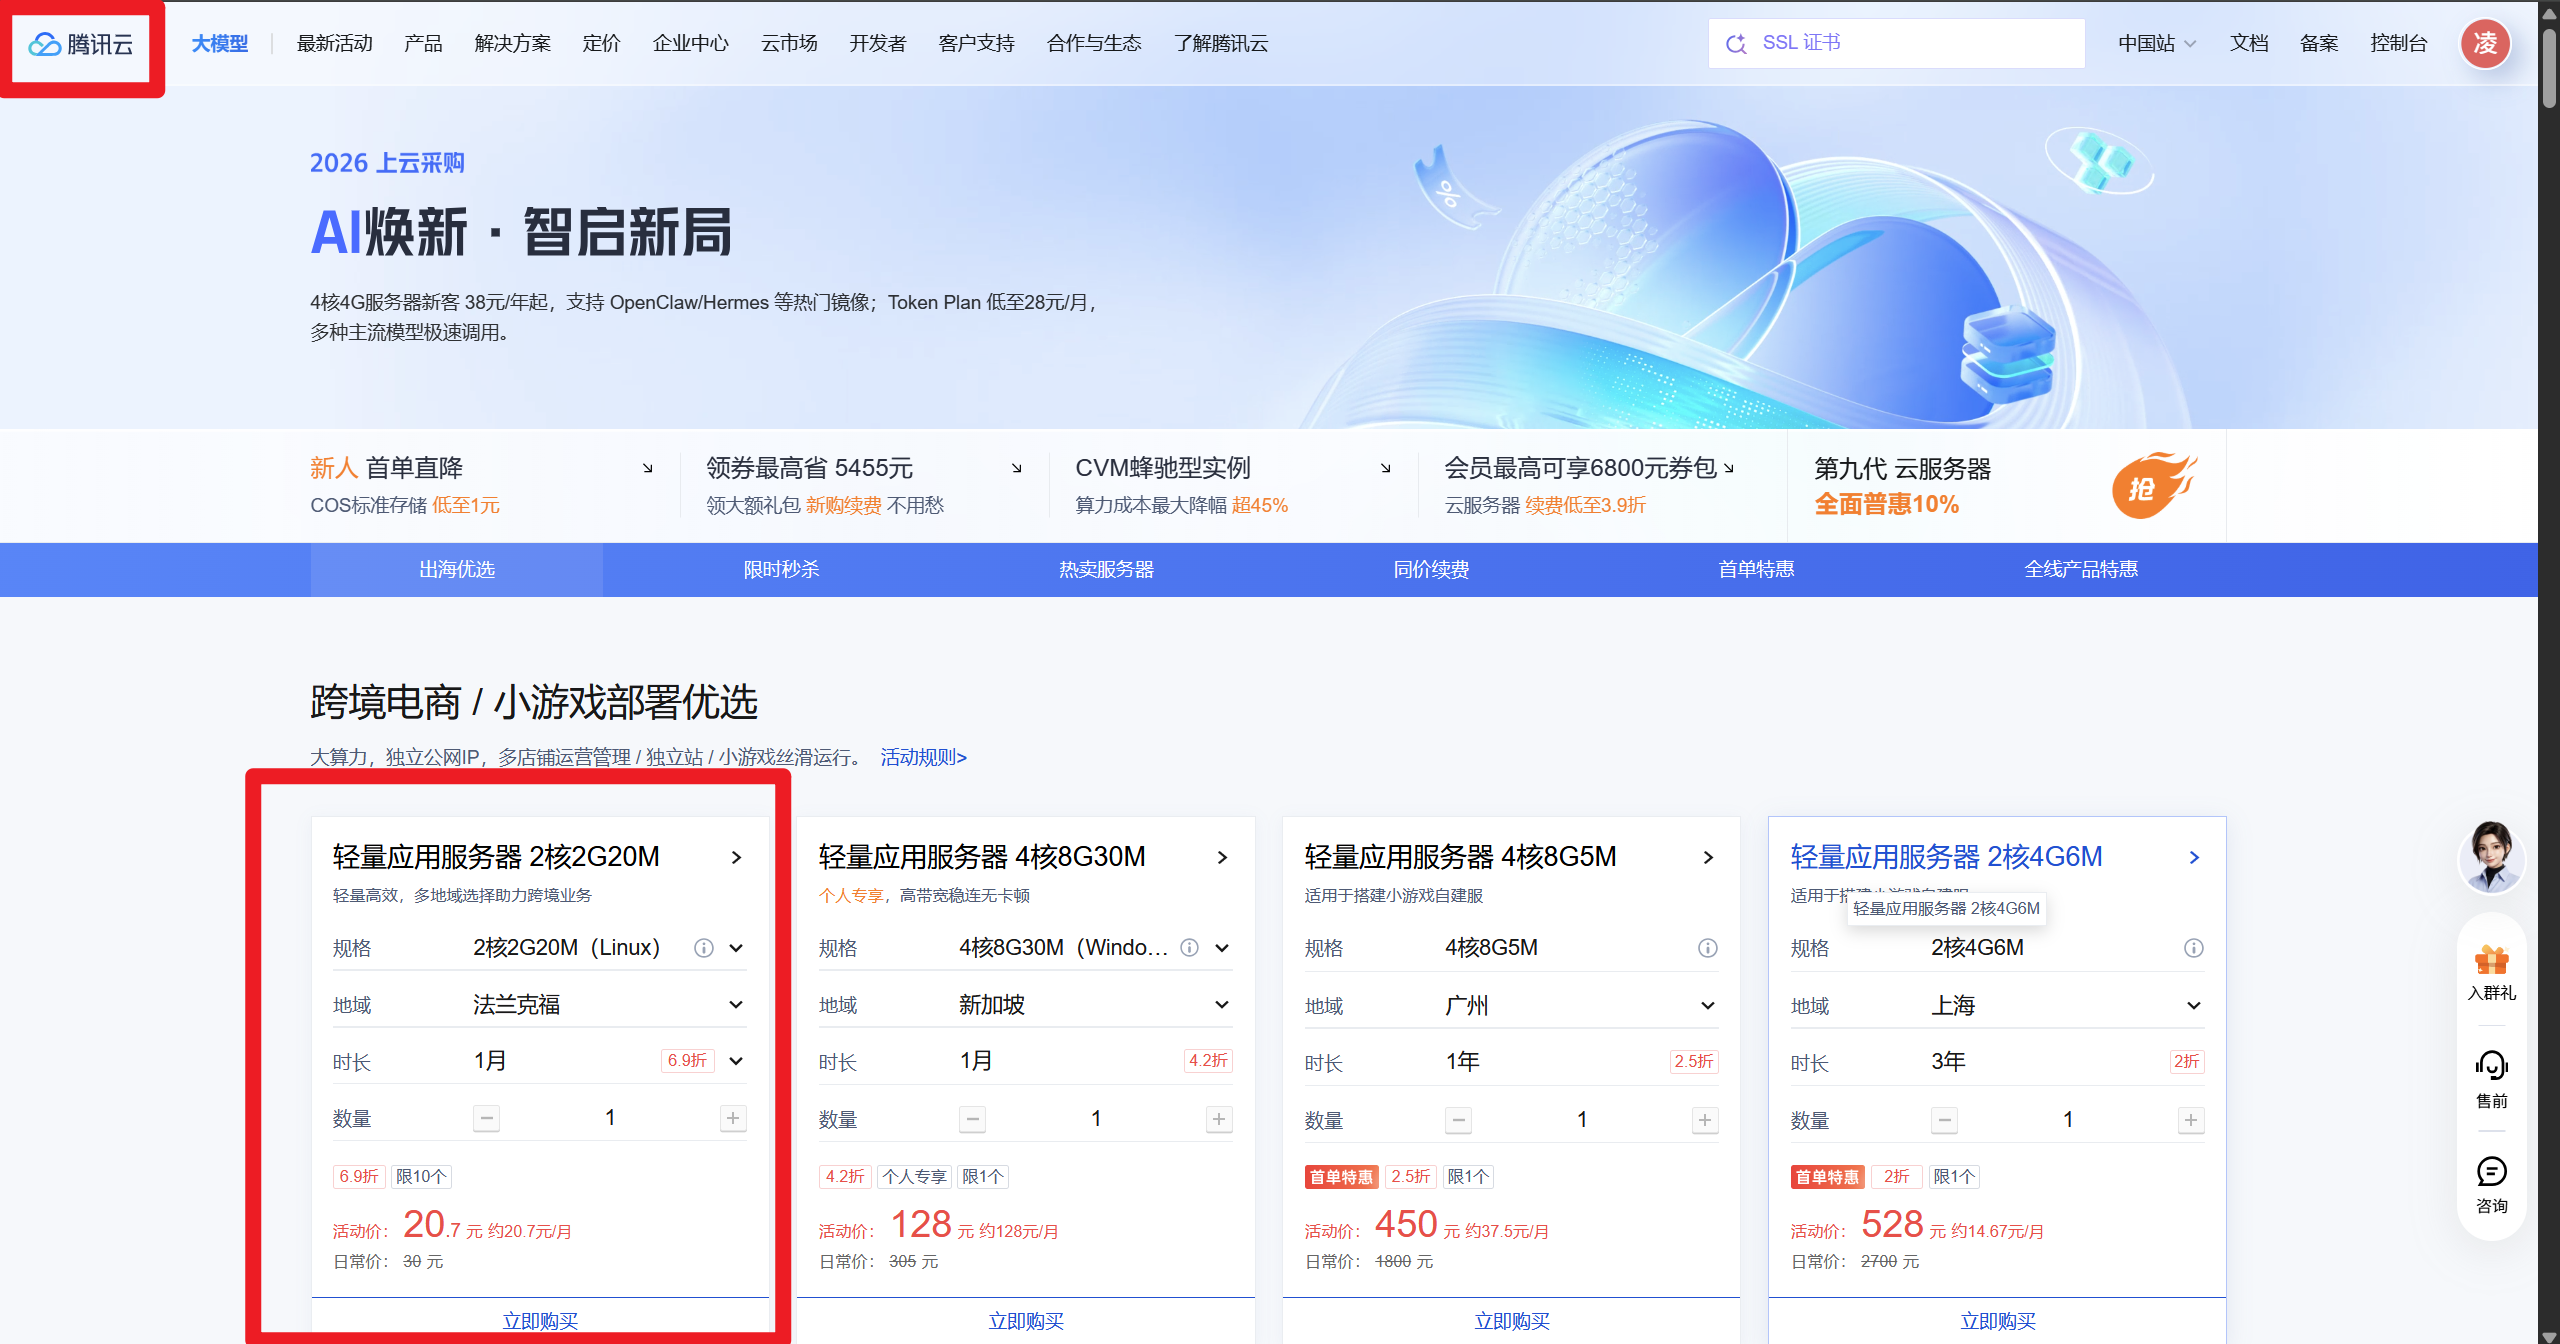This screenshot has width=2560, height=1344.
Task: Open arrow next to 轻量应用服务器 2核4G6M title
Action: click(x=2194, y=857)
